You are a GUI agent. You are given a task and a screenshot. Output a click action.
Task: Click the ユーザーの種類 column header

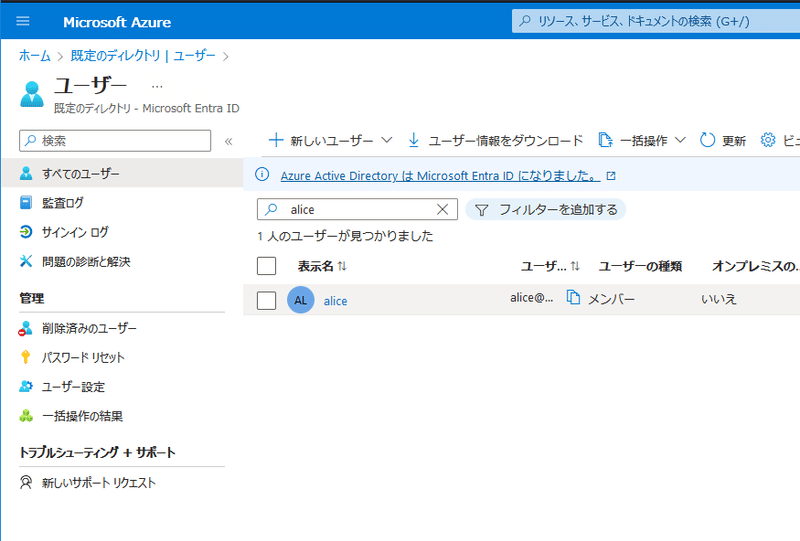[x=640, y=266]
